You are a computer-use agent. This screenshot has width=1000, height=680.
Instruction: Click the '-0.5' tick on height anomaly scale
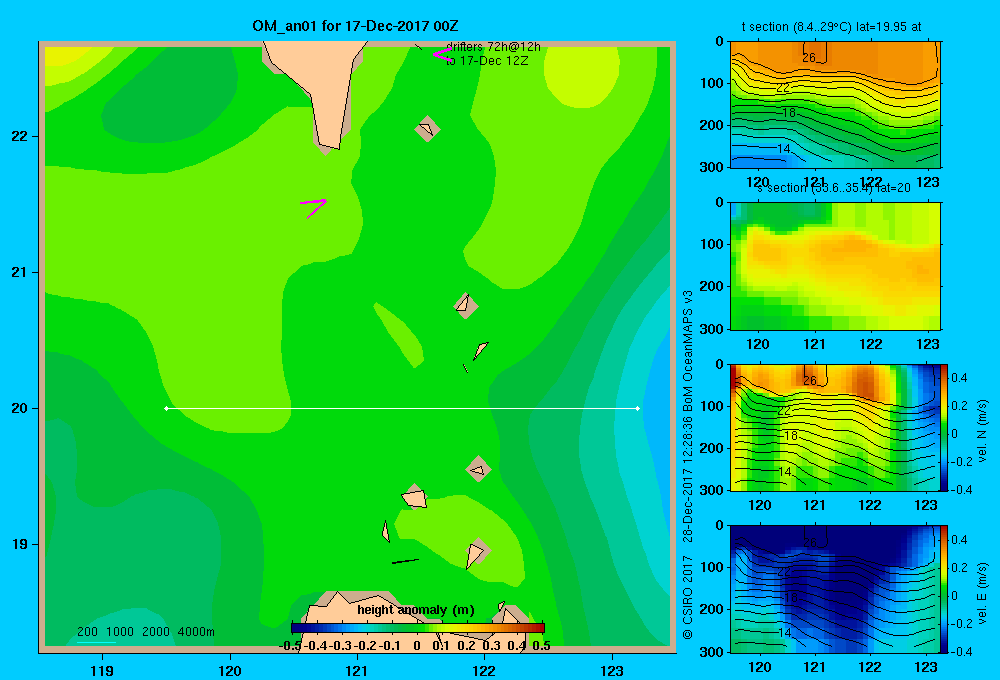(290, 646)
